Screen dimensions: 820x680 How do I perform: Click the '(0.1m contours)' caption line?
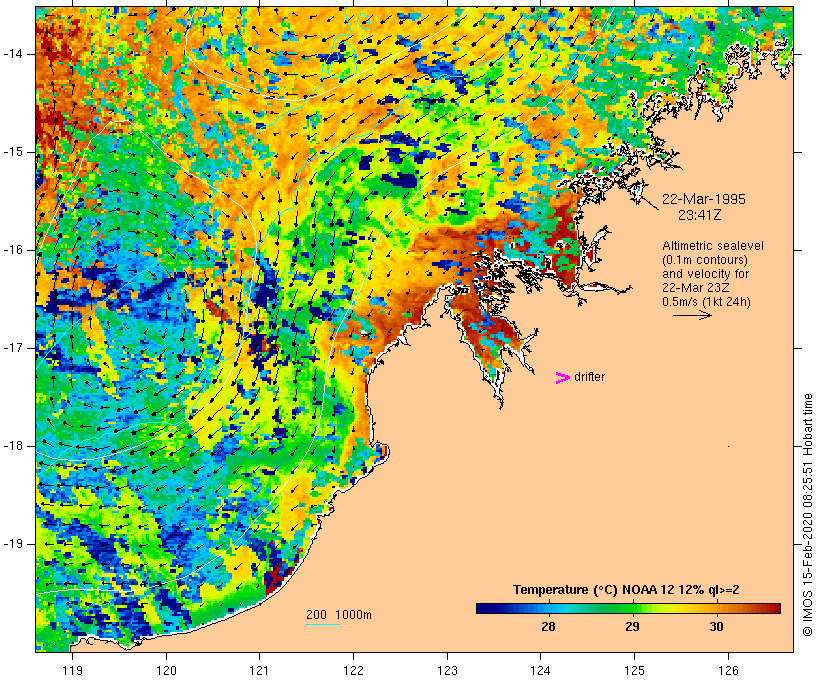click(x=705, y=260)
